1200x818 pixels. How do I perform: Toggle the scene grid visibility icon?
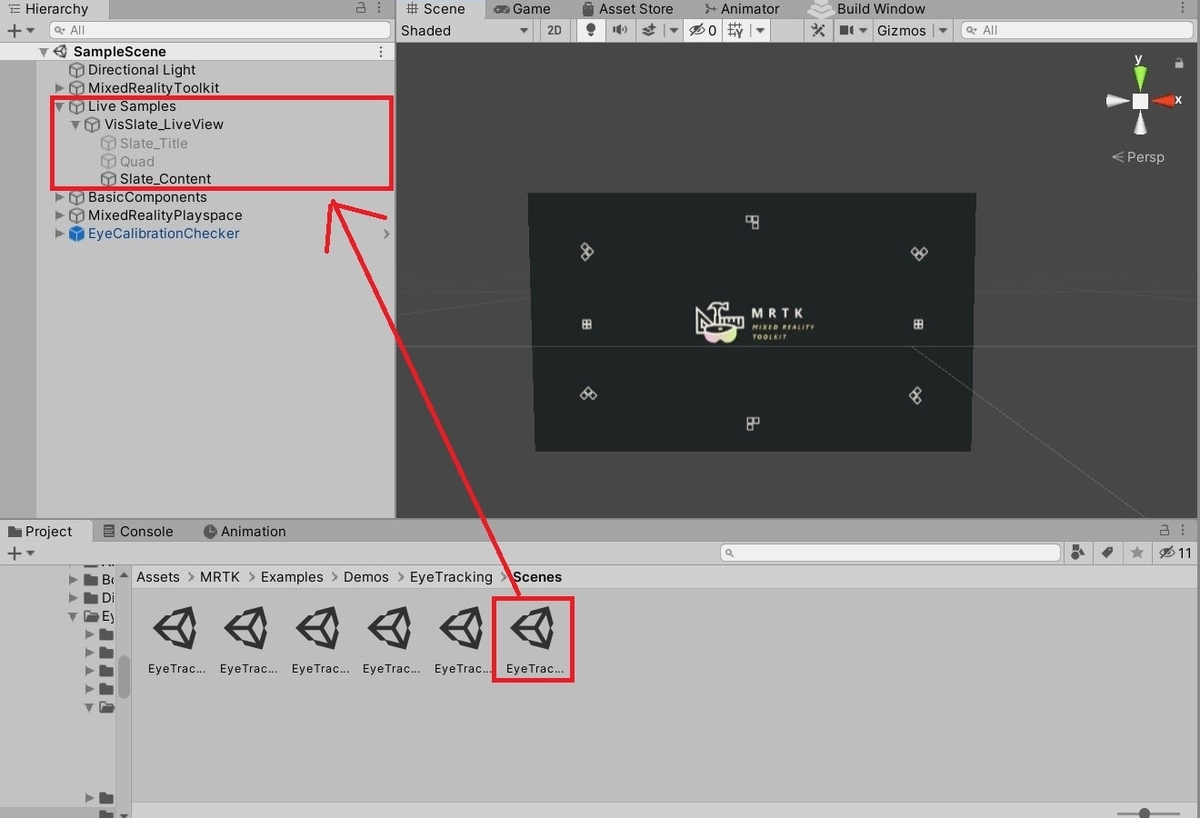pos(736,30)
